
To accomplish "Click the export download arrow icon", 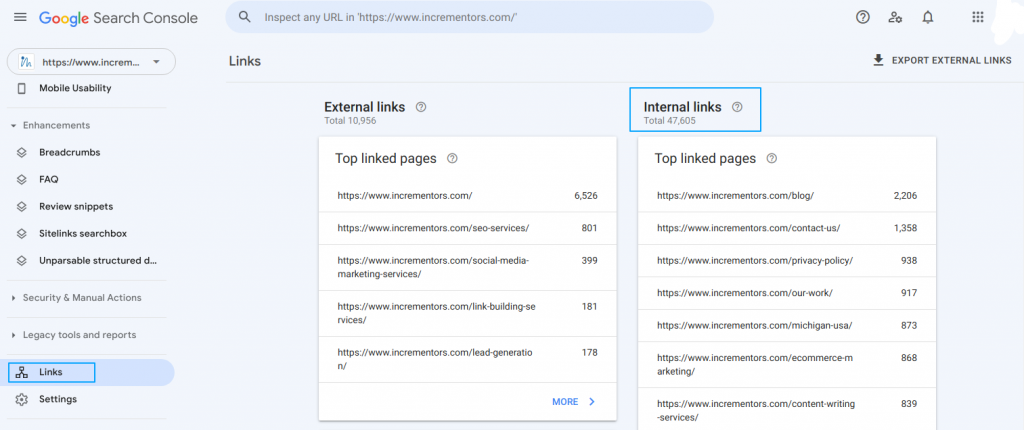I will (878, 60).
